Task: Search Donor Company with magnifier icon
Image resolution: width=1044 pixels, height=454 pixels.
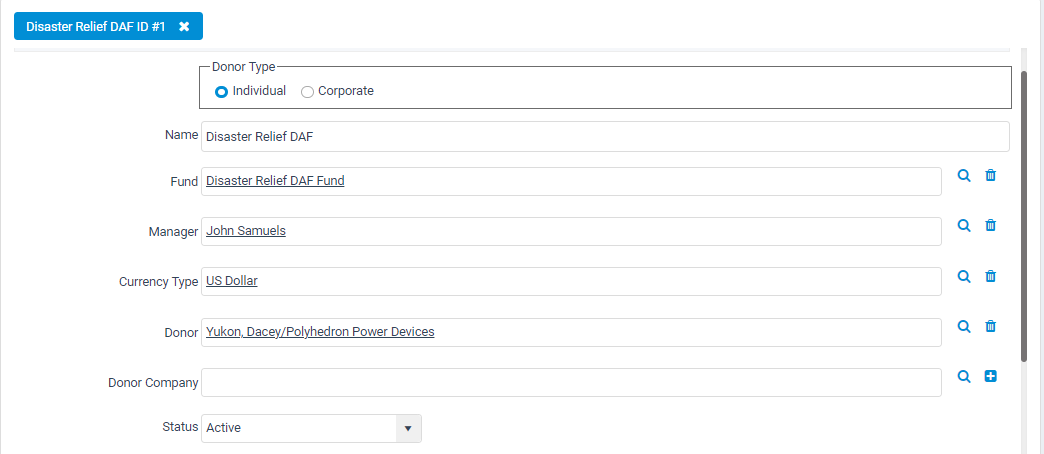Action: pos(963,376)
